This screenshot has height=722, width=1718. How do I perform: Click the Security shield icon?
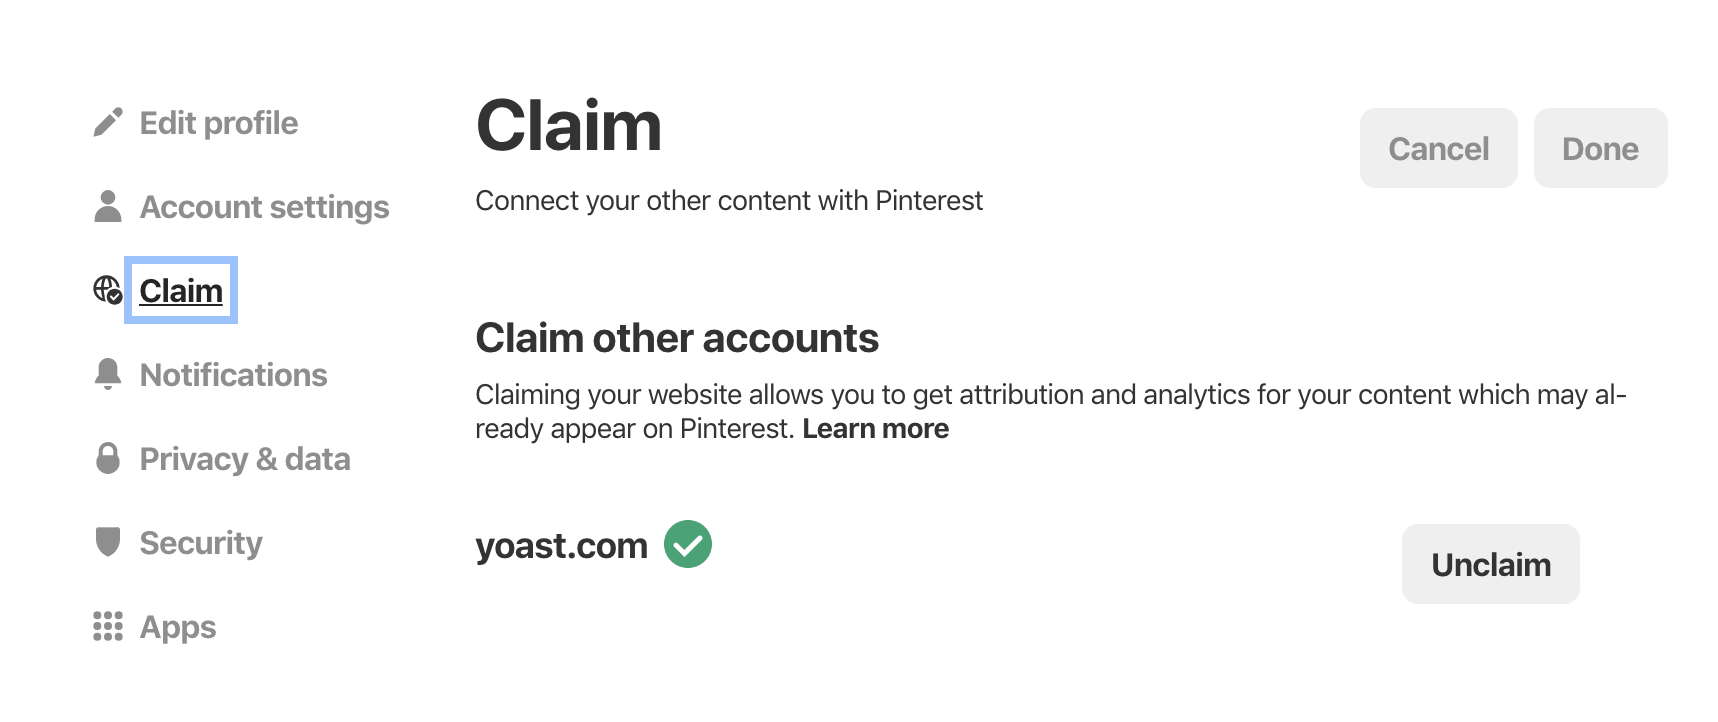pos(109,541)
